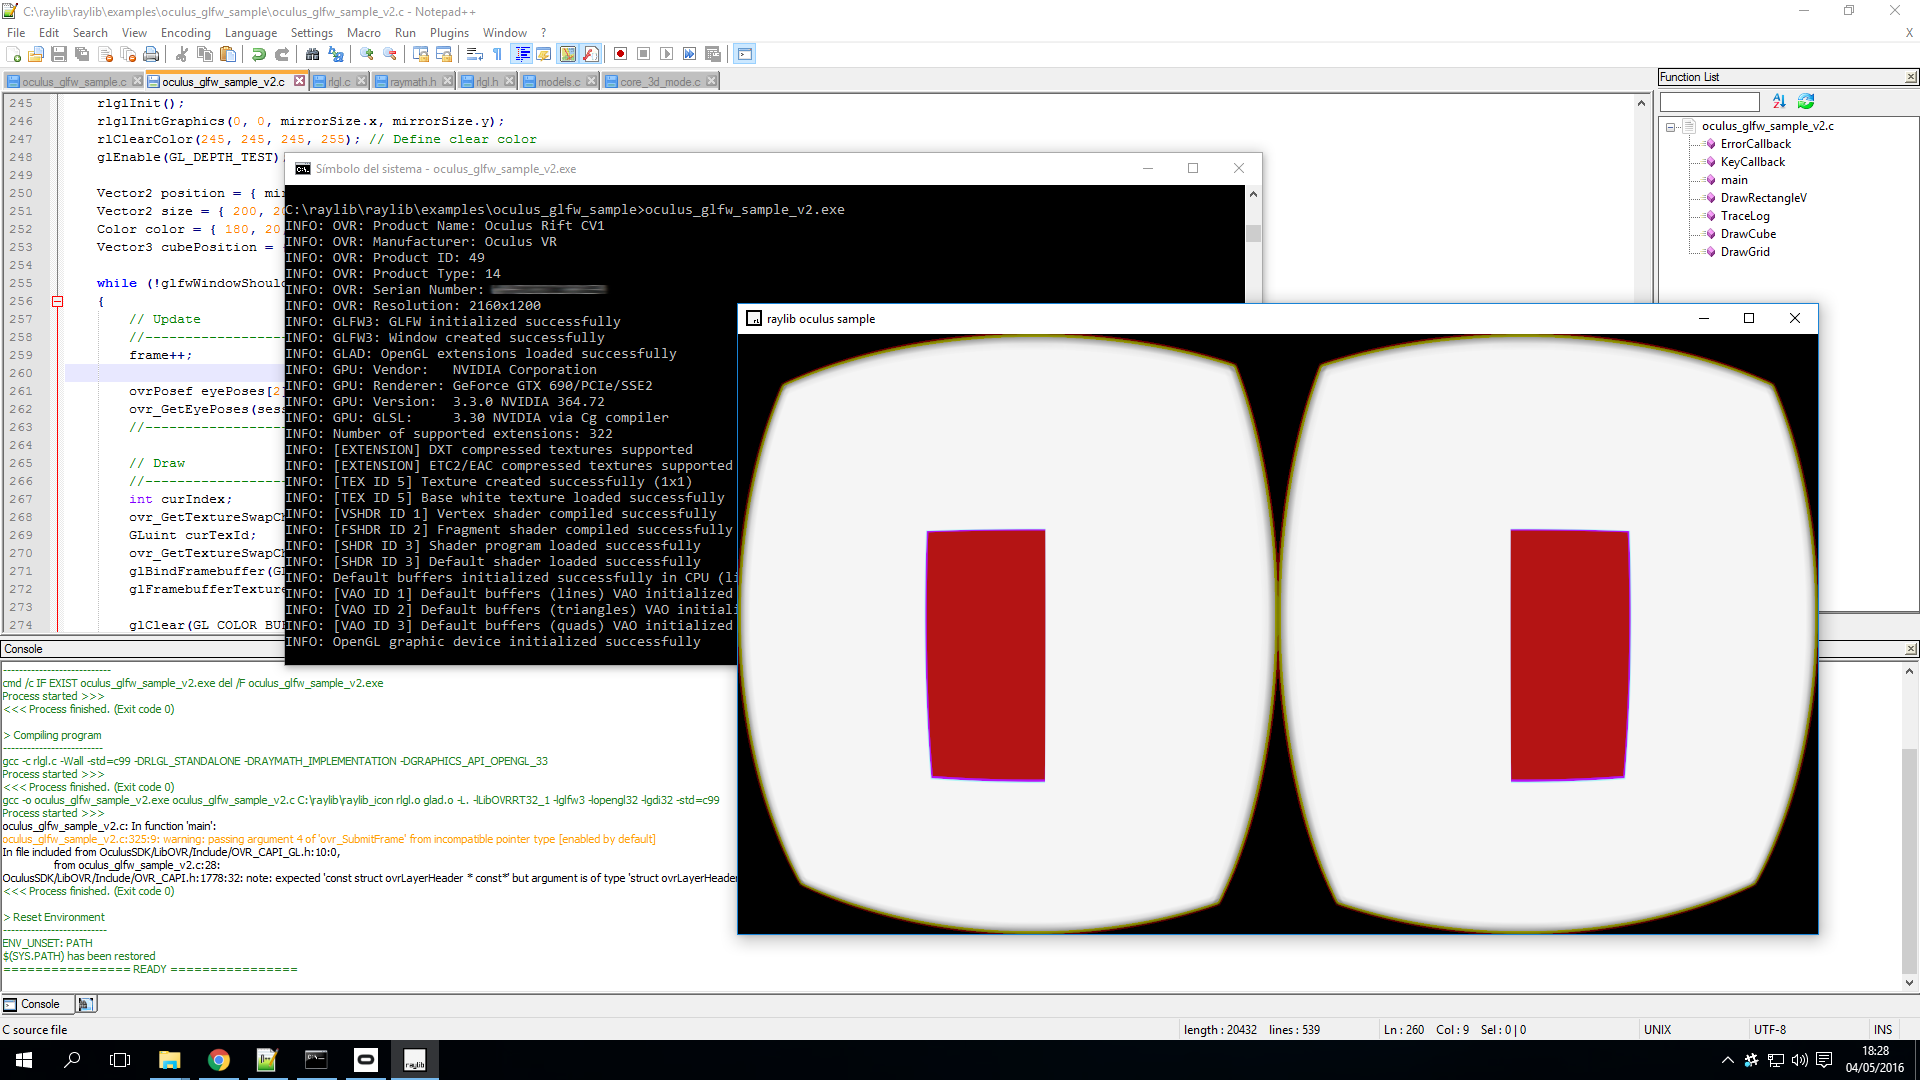1920x1080 pixels.
Task: Click the Print toolbar icon
Action: [151, 54]
